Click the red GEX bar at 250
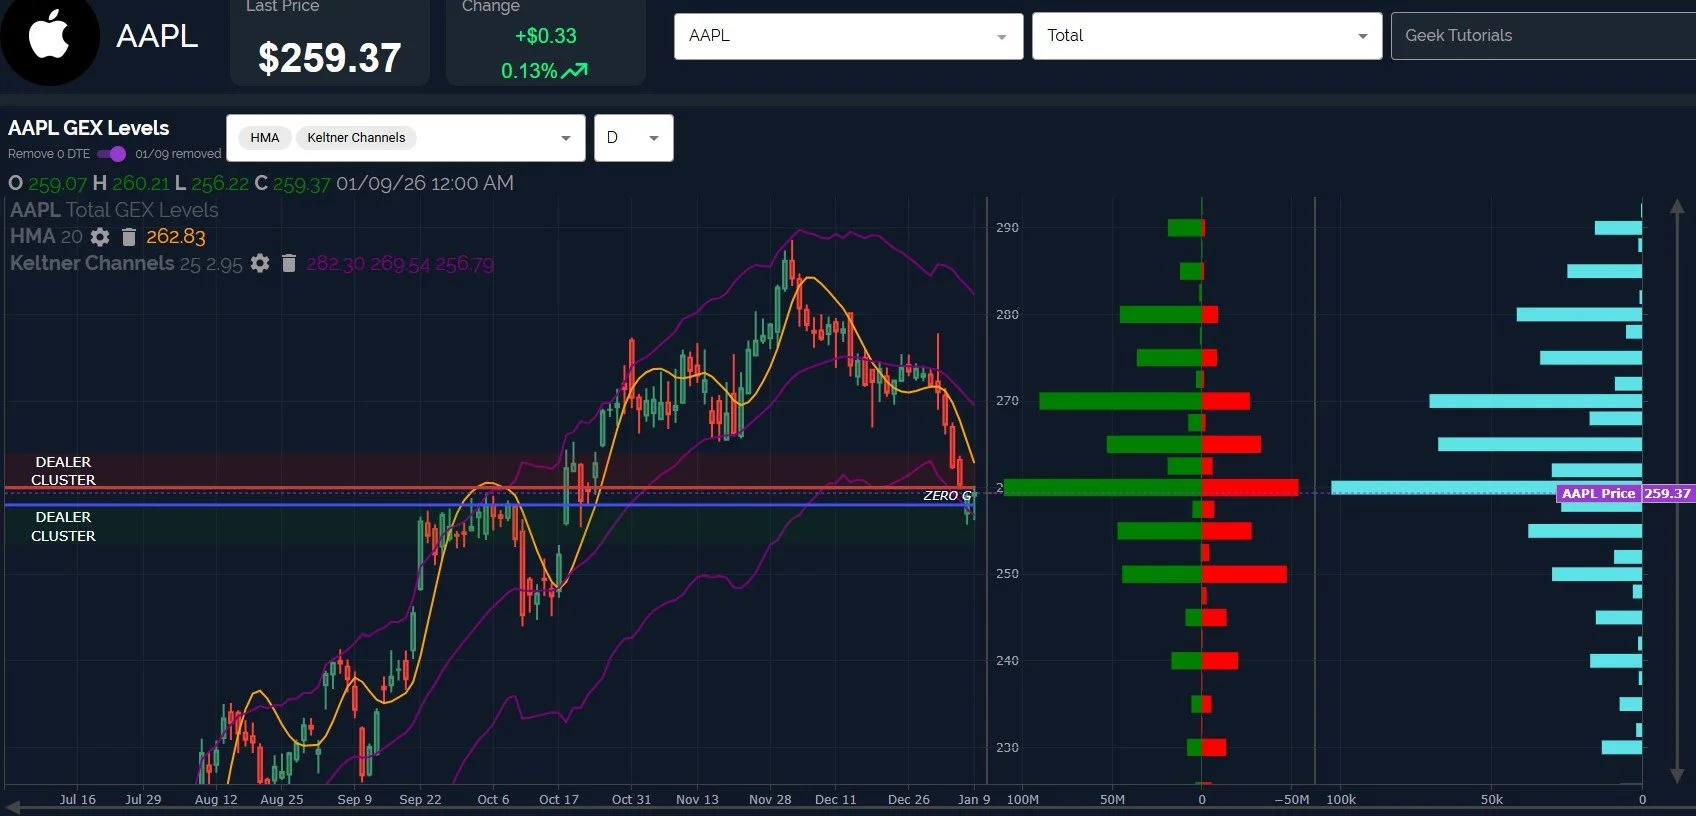 pyautogui.click(x=1244, y=574)
